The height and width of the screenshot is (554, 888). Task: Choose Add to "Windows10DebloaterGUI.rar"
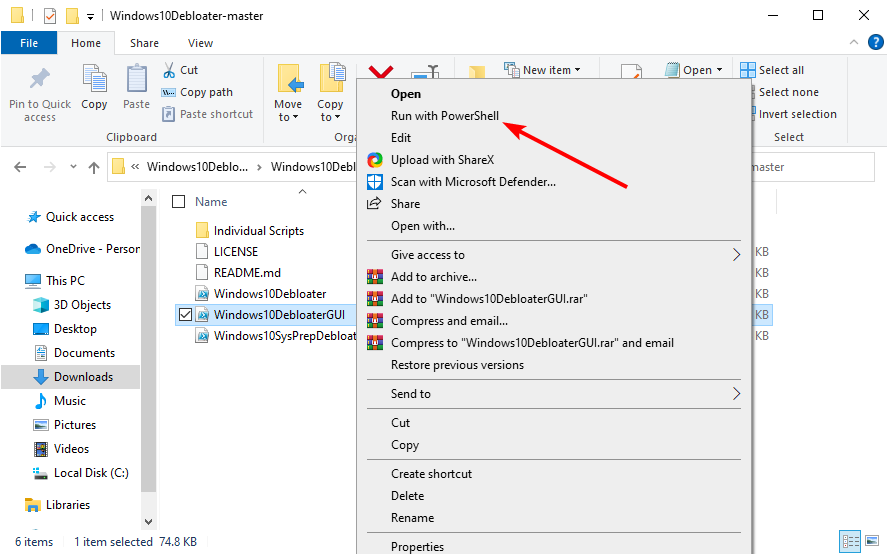point(489,299)
